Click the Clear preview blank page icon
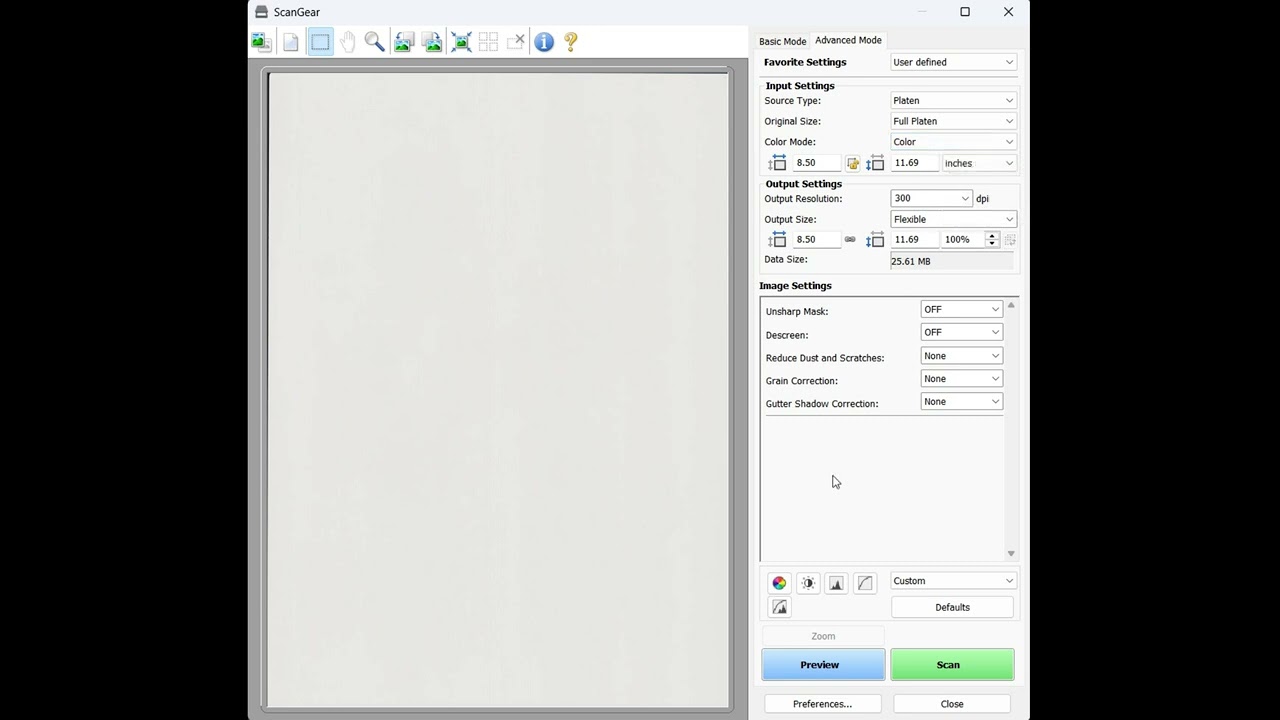This screenshot has height=720, width=1280. (x=290, y=42)
